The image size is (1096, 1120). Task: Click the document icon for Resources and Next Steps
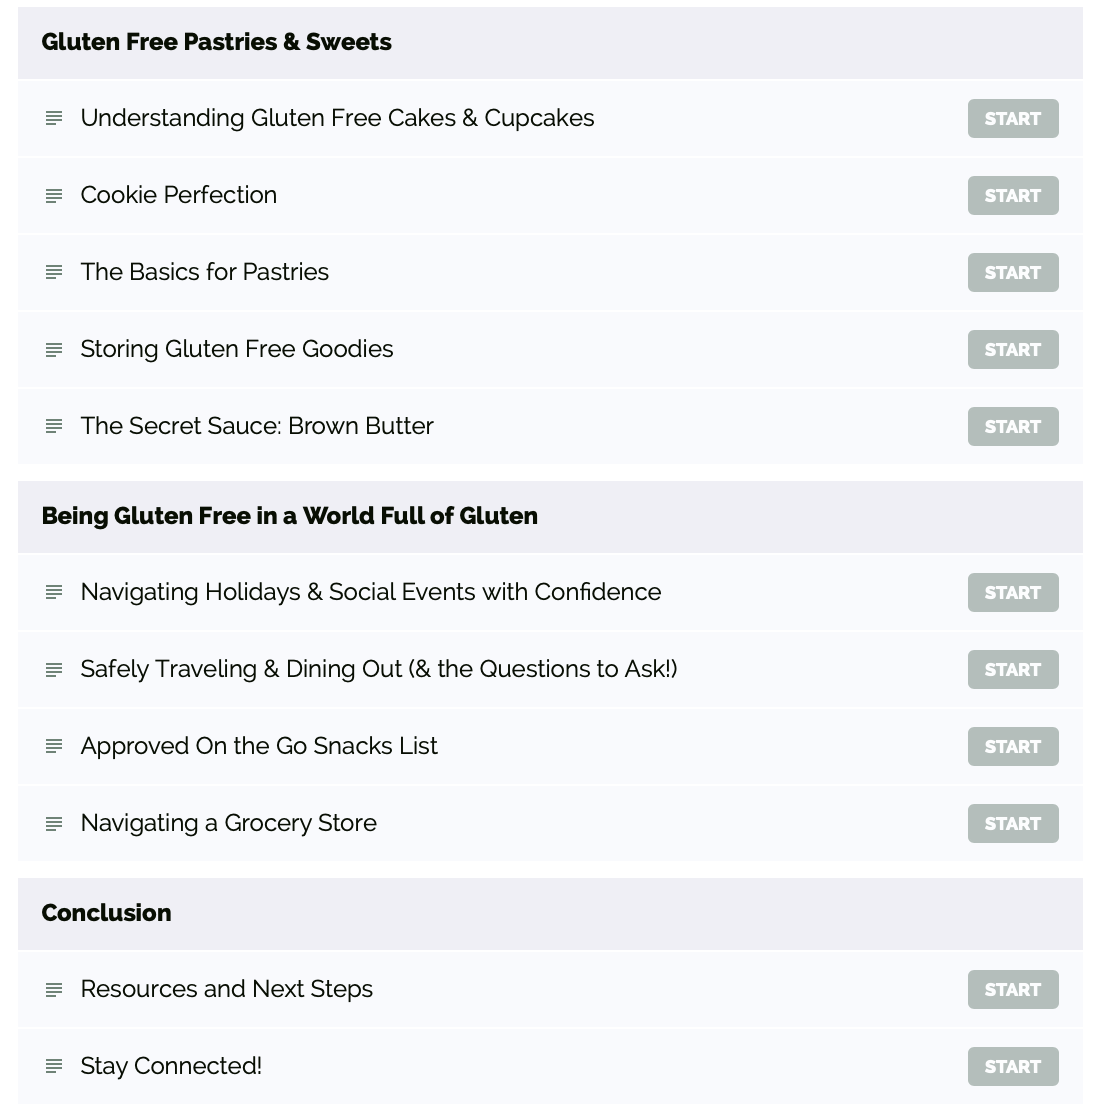tap(54, 989)
